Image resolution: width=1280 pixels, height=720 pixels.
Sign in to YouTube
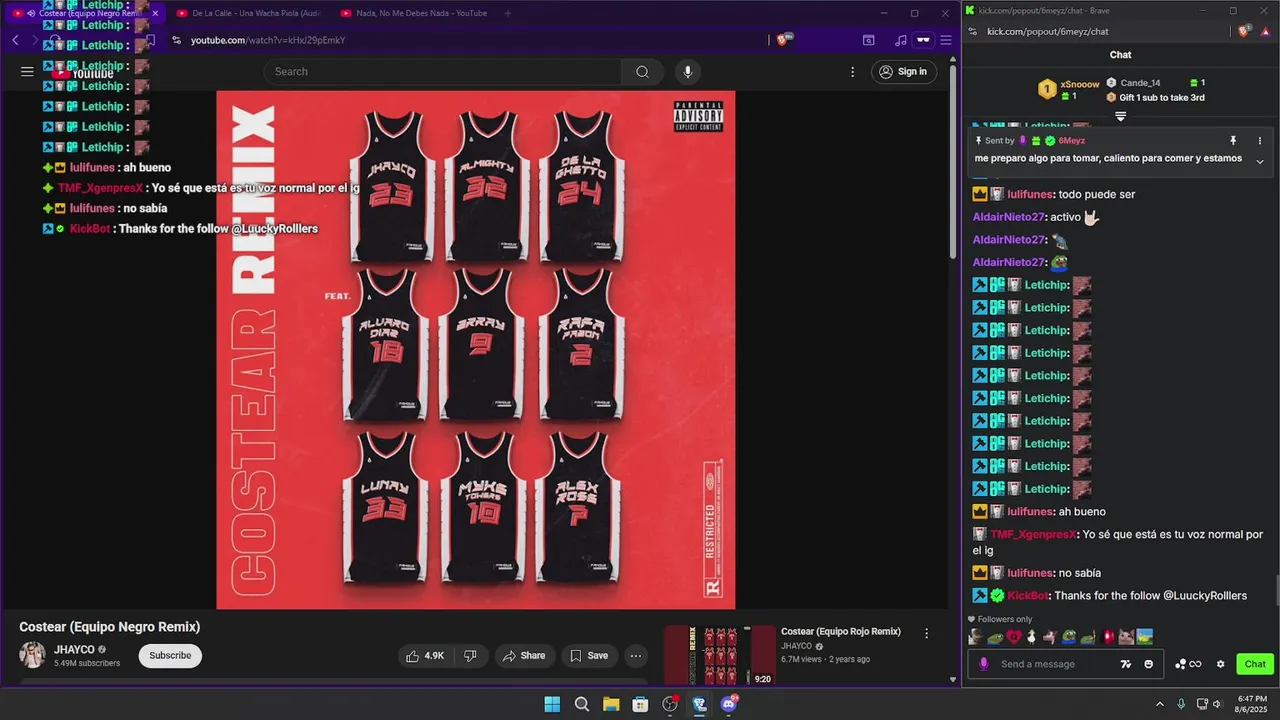click(x=902, y=72)
